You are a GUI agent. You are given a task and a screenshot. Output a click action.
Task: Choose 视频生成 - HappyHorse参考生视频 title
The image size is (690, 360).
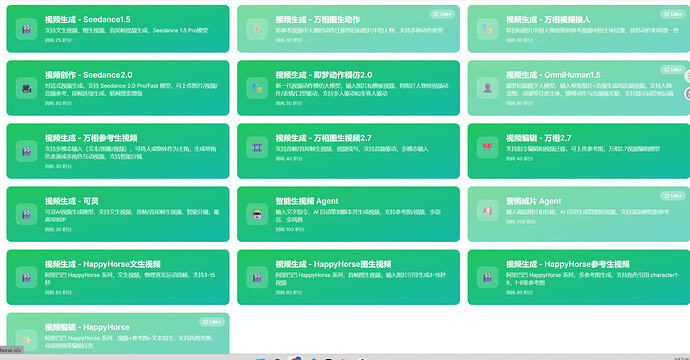568,264
